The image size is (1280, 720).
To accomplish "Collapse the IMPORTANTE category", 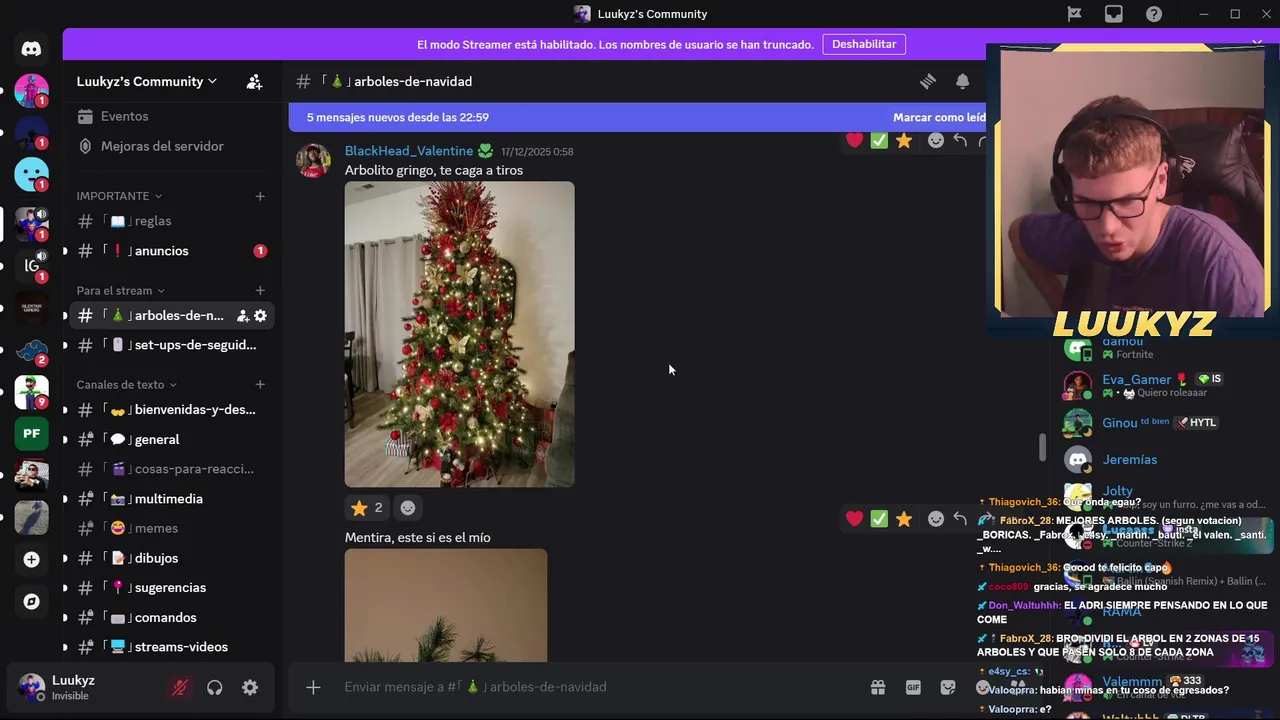I will tap(119, 196).
